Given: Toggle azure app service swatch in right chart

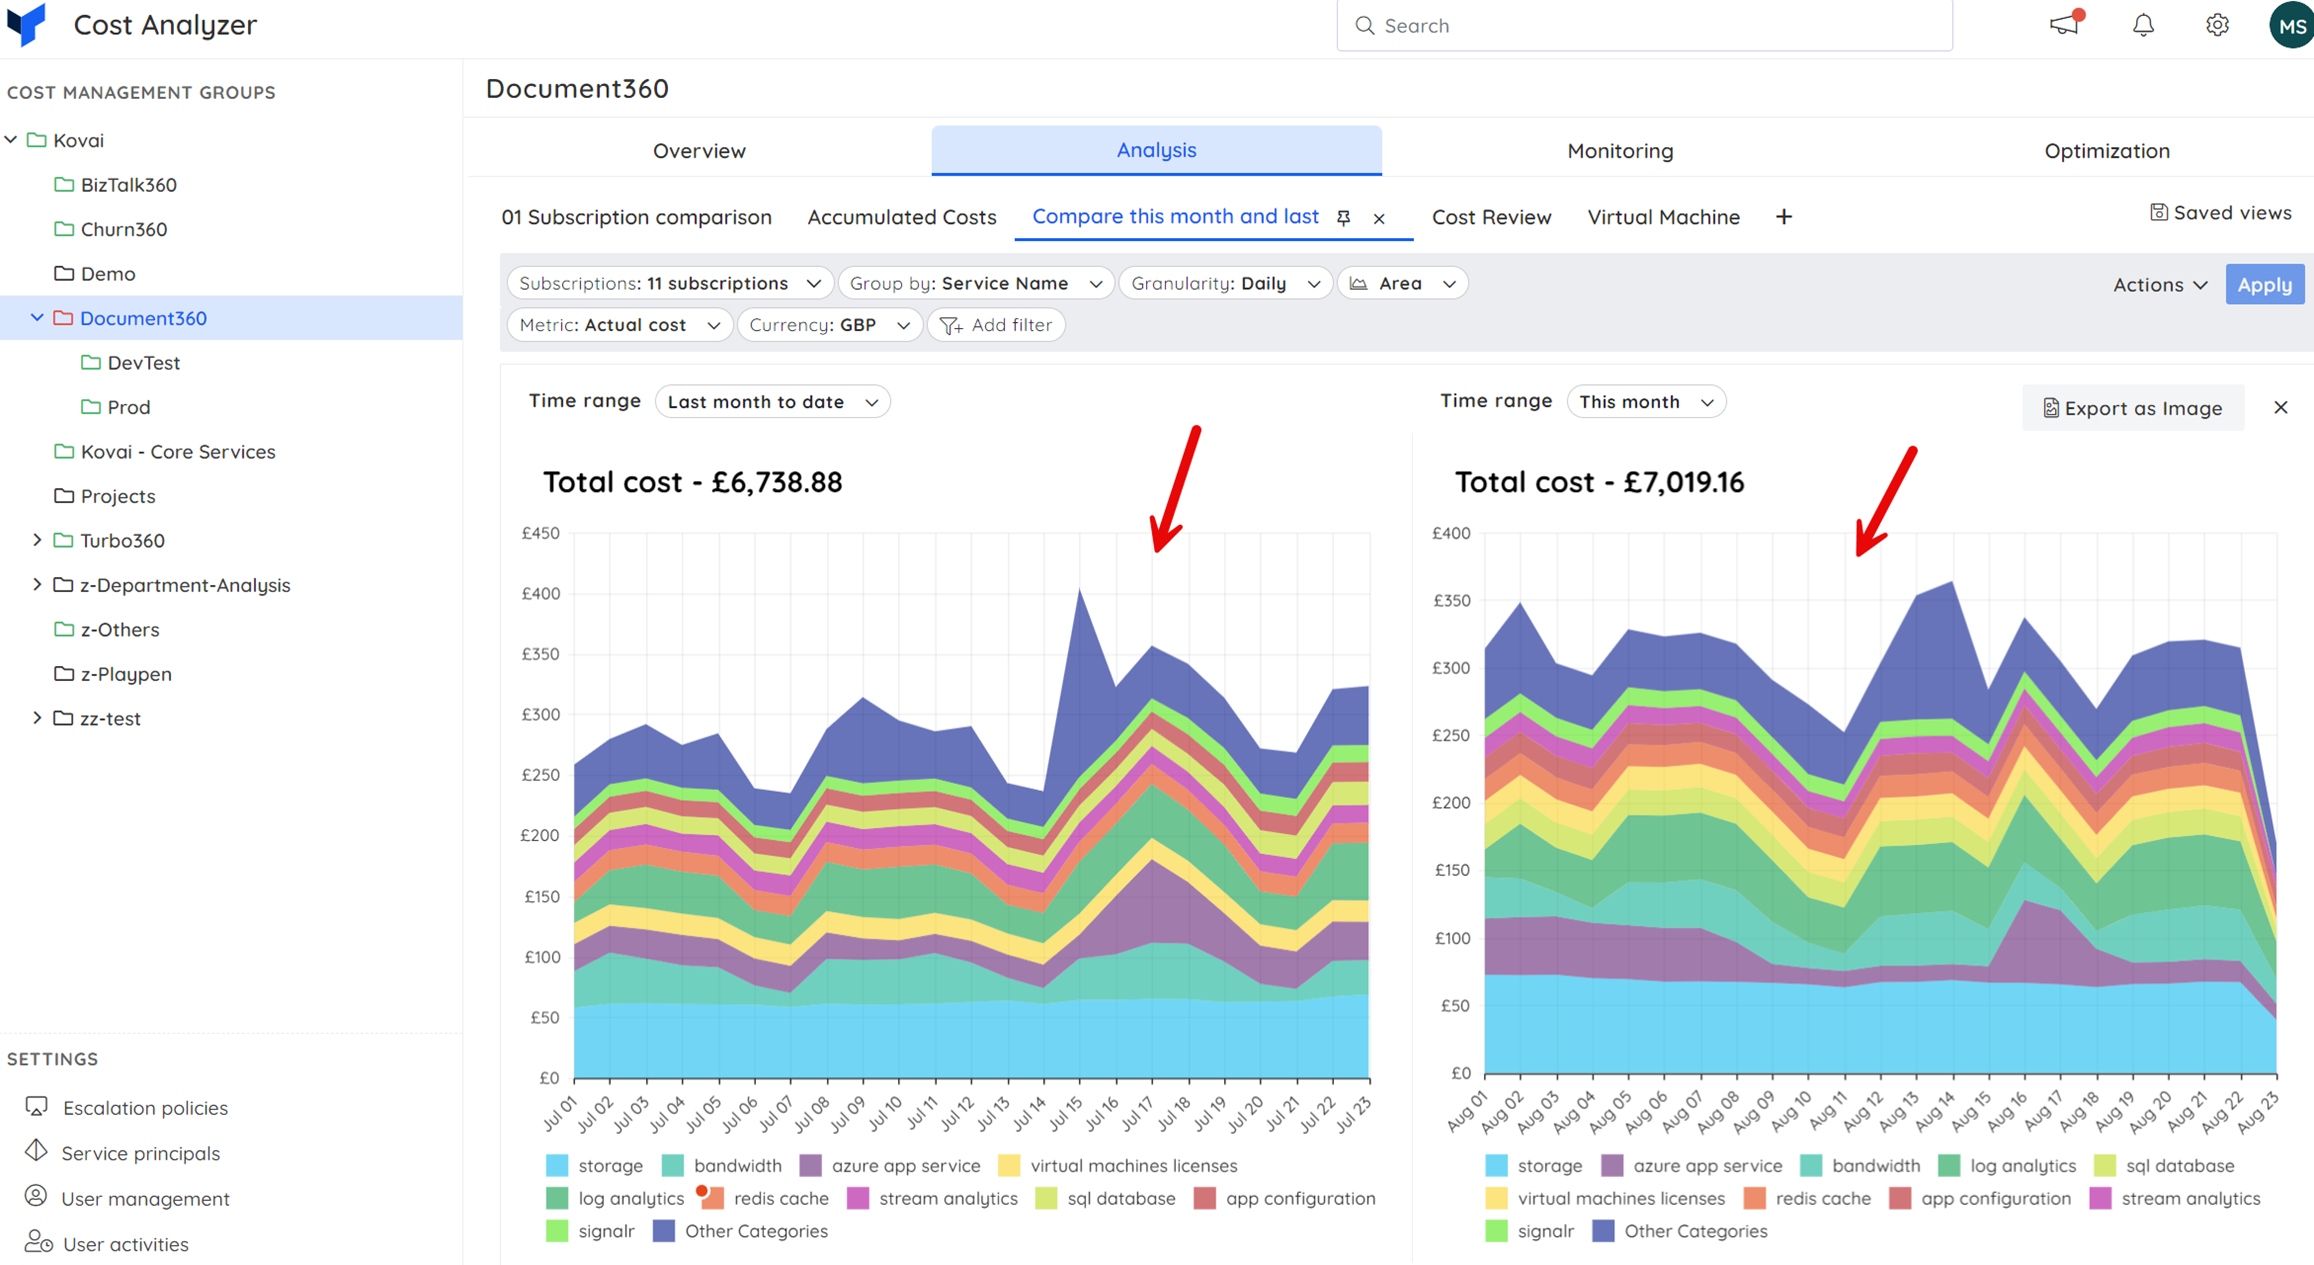Looking at the screenshot, I should pos(1612,1165).
